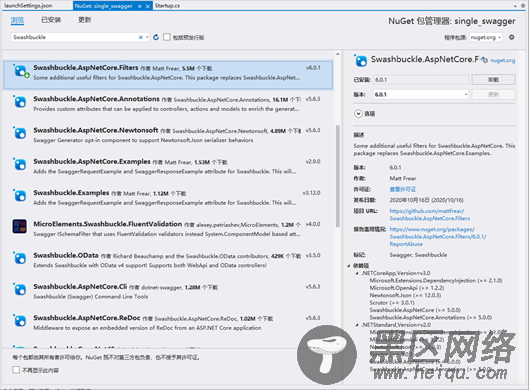Click the Scrutor (>= 3.0.1) dependency
Image resolution: width=529 pixels, height=390 pixels.
tap(392, 303)
